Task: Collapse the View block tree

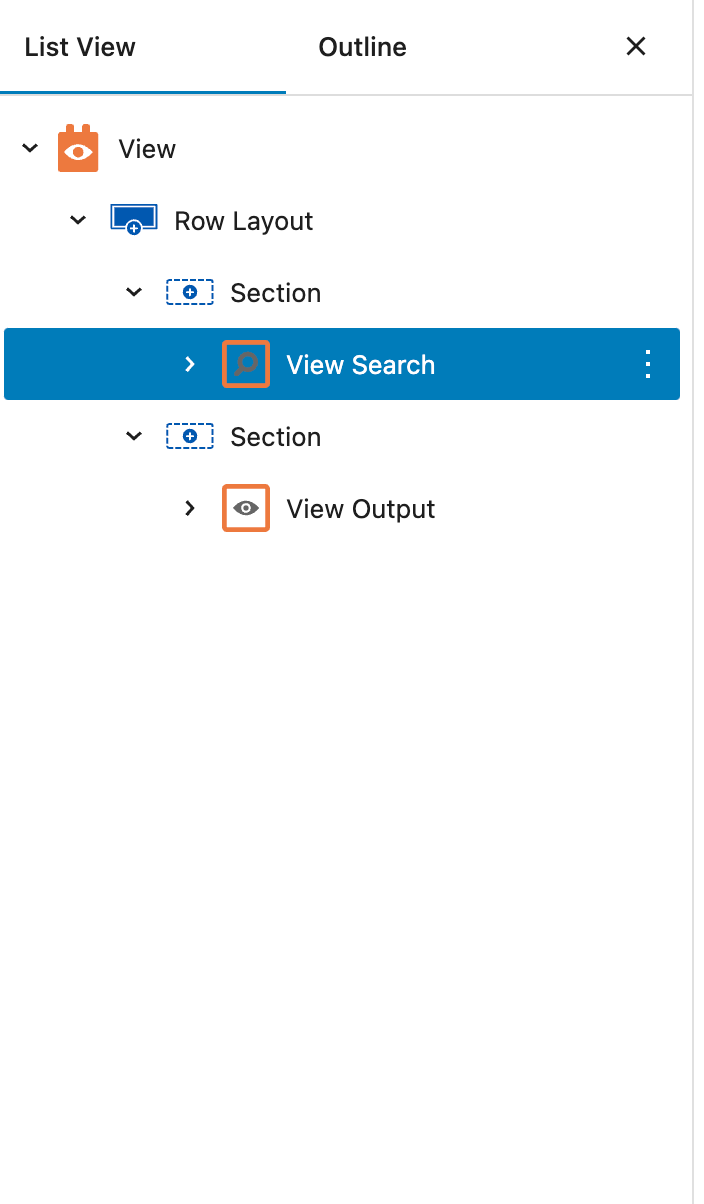Action: pyautogui.click(x=30, y=149)
